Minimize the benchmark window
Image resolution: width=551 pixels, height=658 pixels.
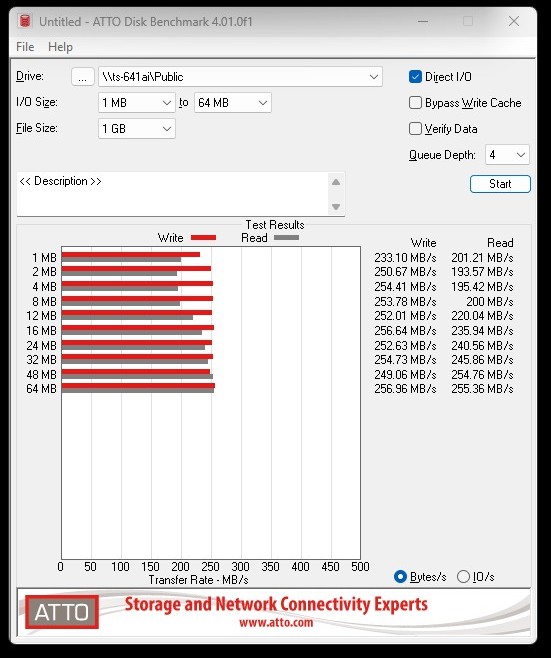[423, 21]
